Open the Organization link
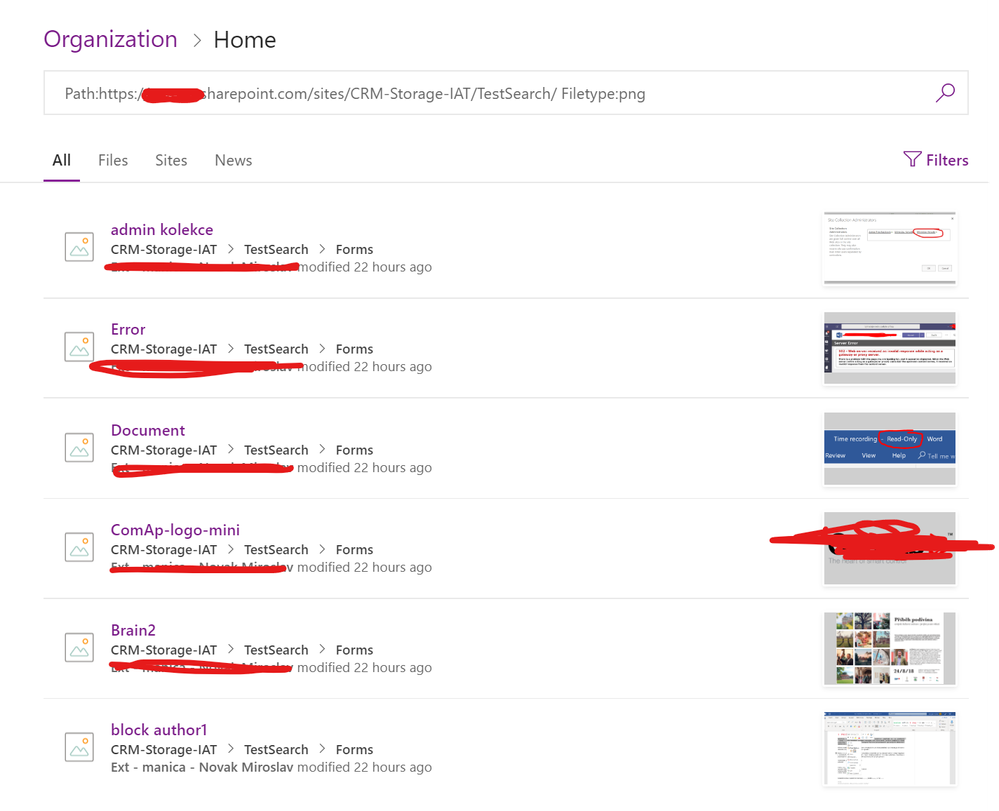999x811 pixels. [x=110, y=39]
